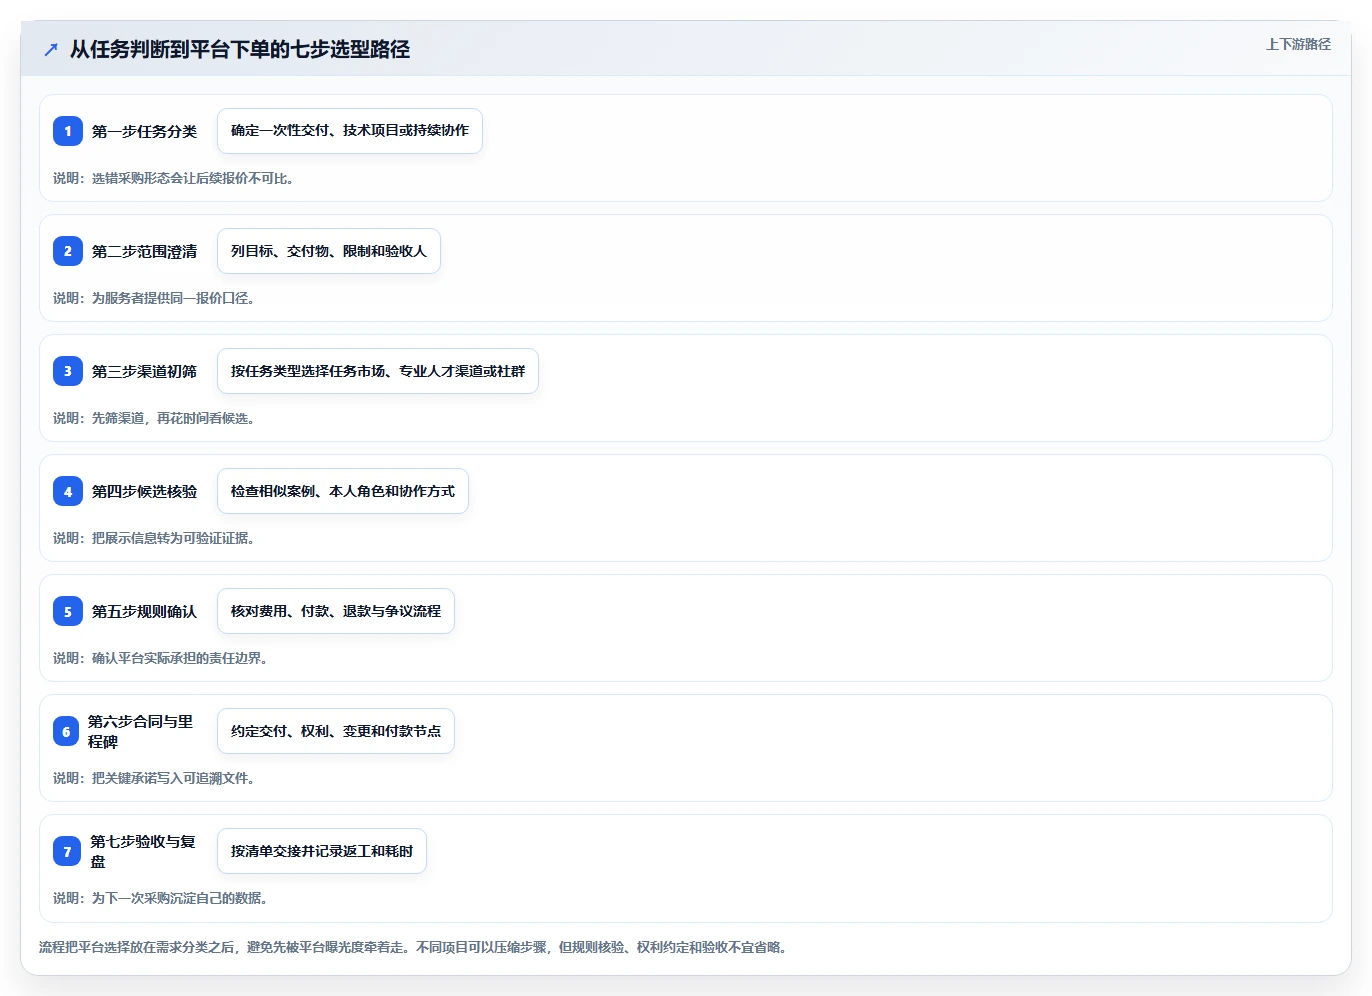Screen dimensions: 1372x996
Task: Click step number badge 4
Action: click(68, 491)
